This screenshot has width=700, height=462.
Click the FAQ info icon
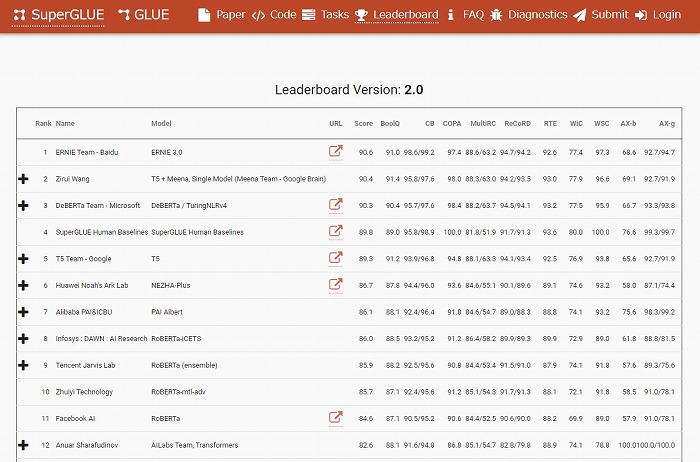(x=450, y=15)
